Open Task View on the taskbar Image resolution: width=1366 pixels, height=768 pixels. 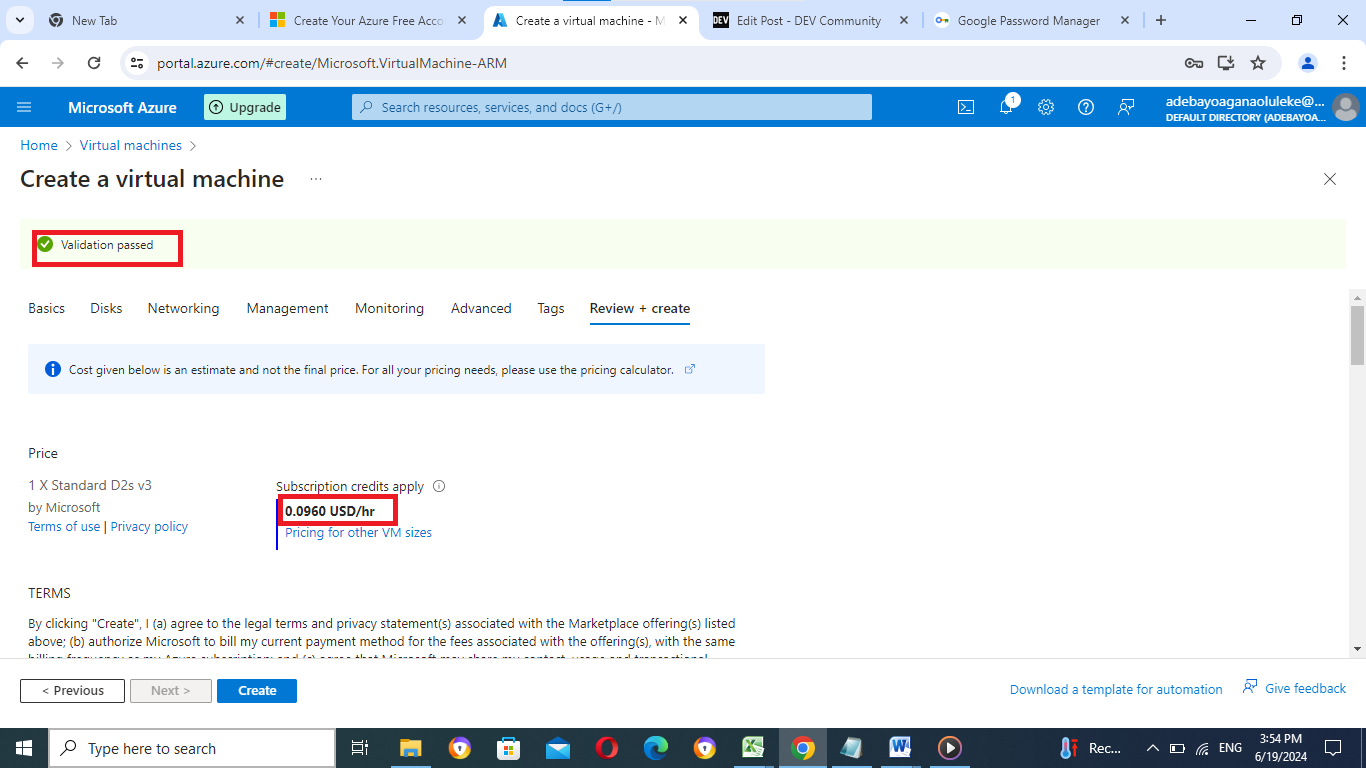click(x=360, y=748)
